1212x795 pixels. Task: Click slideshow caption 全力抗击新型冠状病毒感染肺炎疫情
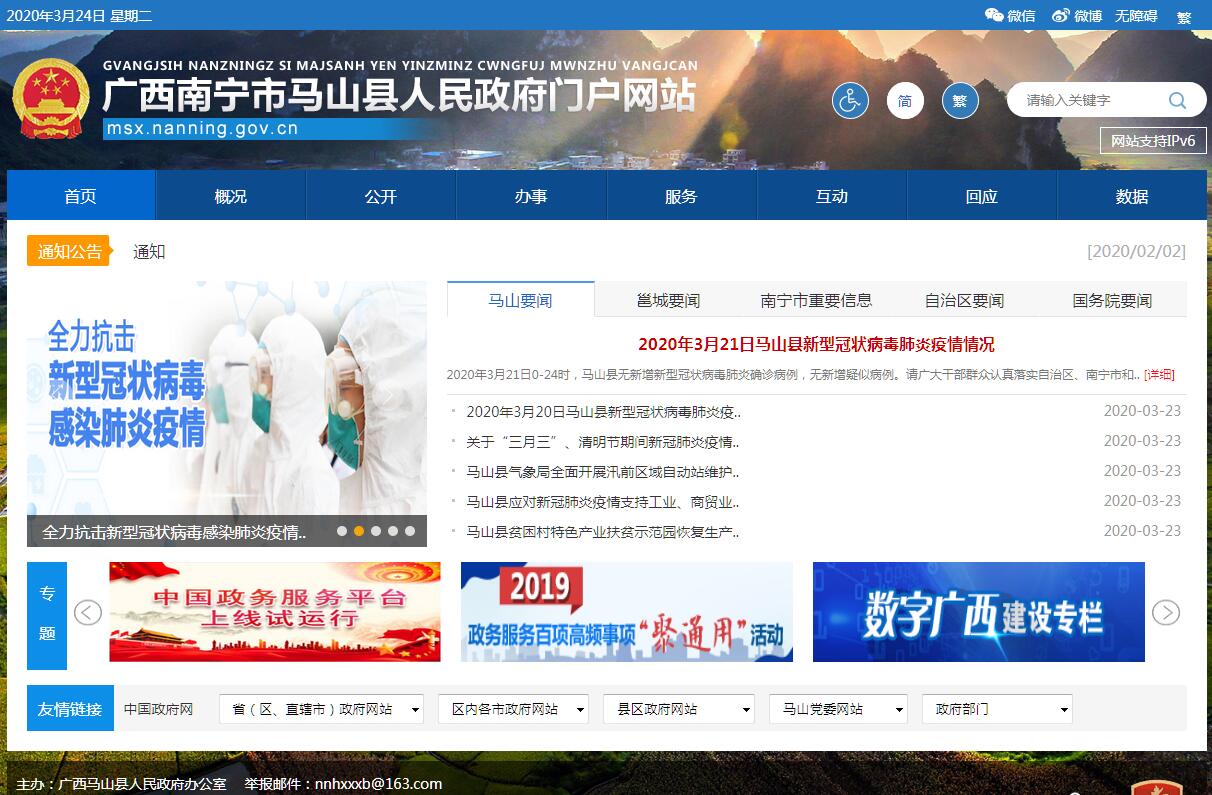point(175,532)
